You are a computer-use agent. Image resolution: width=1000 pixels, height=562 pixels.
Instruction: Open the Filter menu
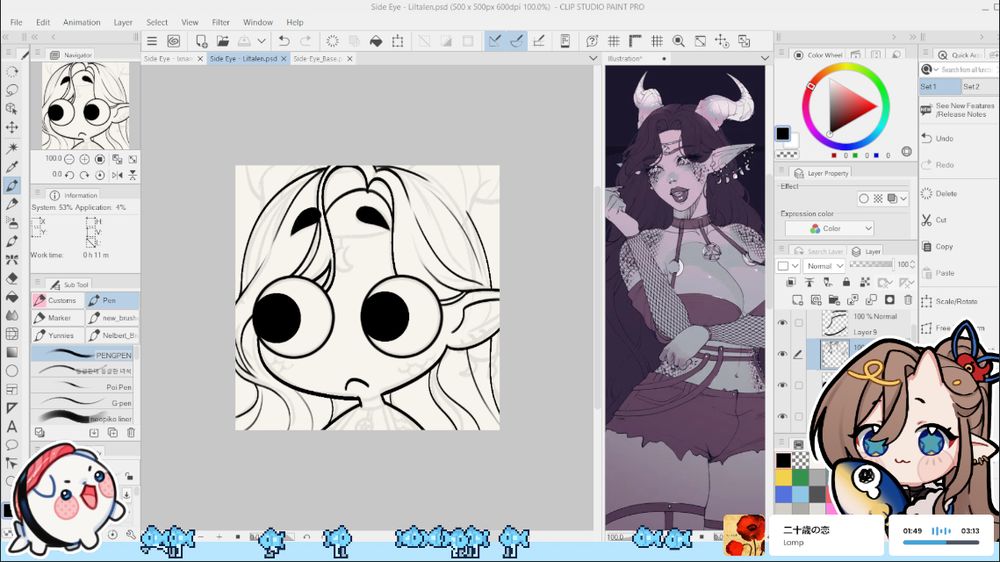[221, 22]
